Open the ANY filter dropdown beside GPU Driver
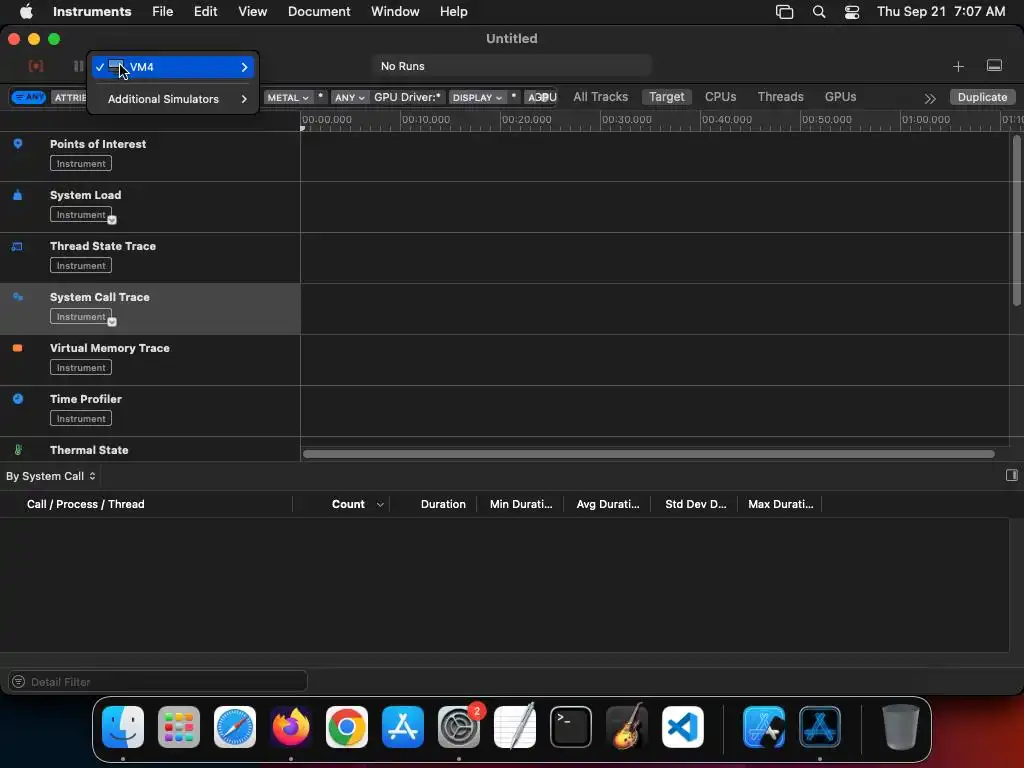Viewport: 1024px width, 768px height. [349, 97]
